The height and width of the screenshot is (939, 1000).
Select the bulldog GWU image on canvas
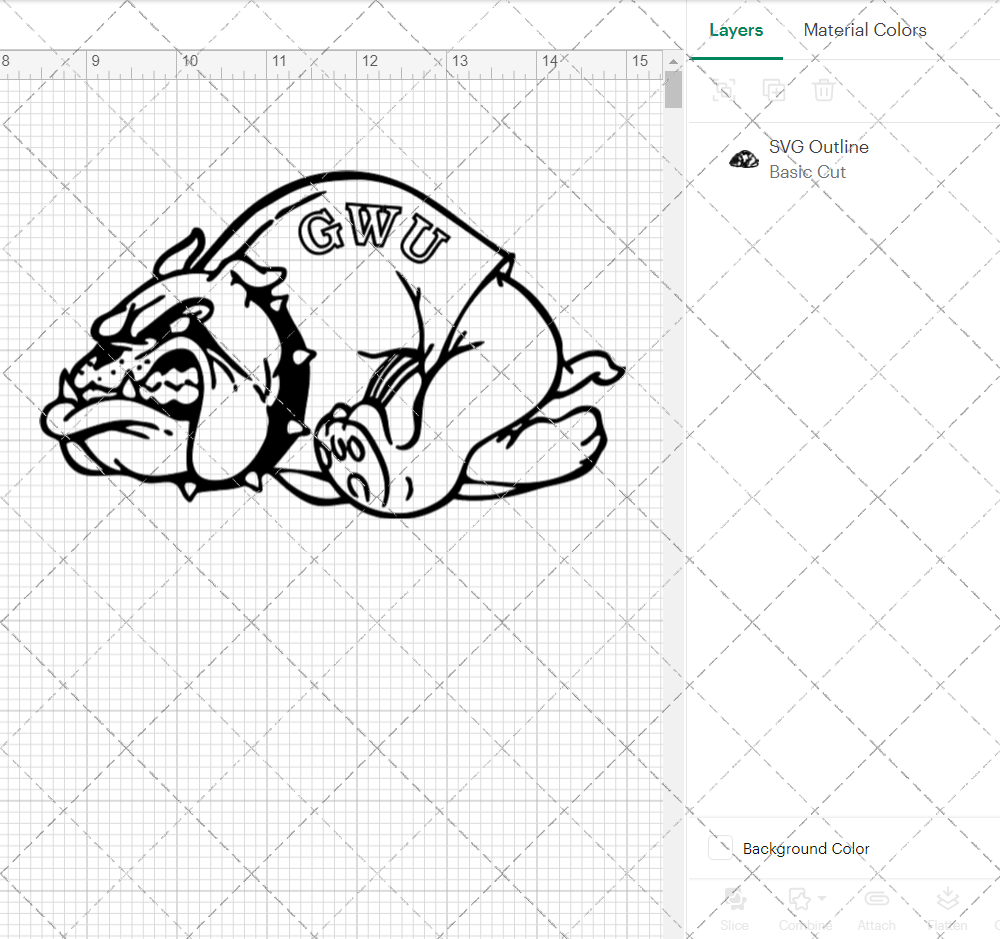click(332, 344)
